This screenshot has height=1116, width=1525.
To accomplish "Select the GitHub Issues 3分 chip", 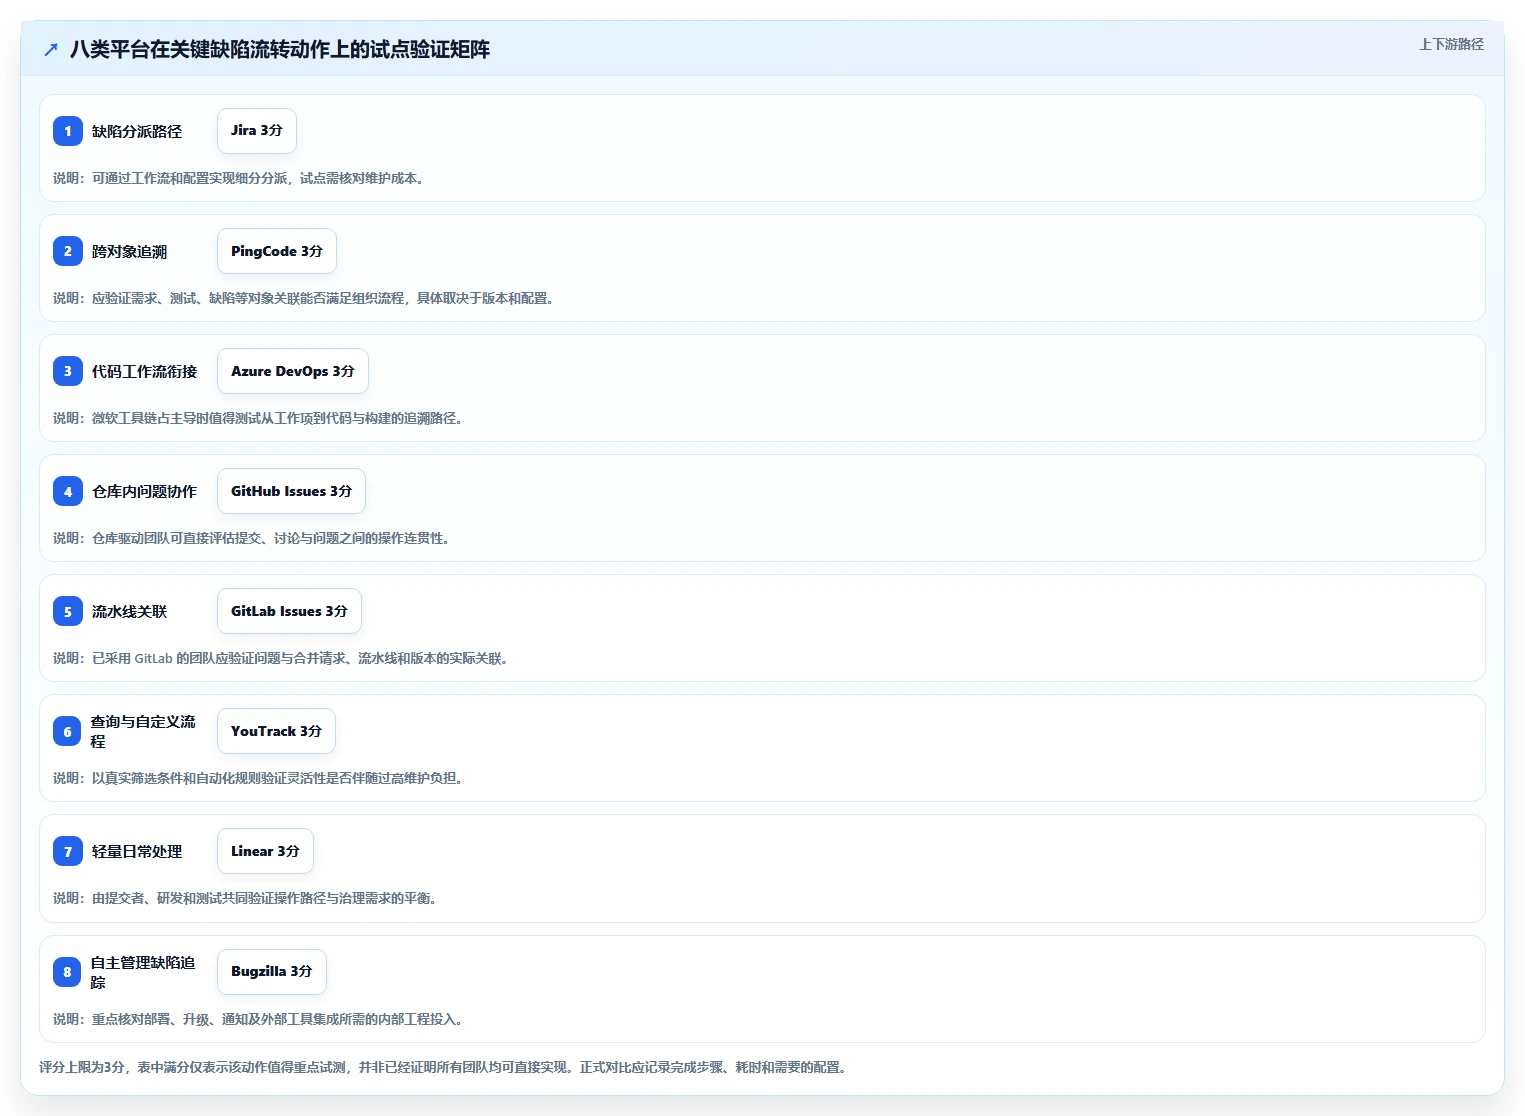I will [x=291, y=491].
